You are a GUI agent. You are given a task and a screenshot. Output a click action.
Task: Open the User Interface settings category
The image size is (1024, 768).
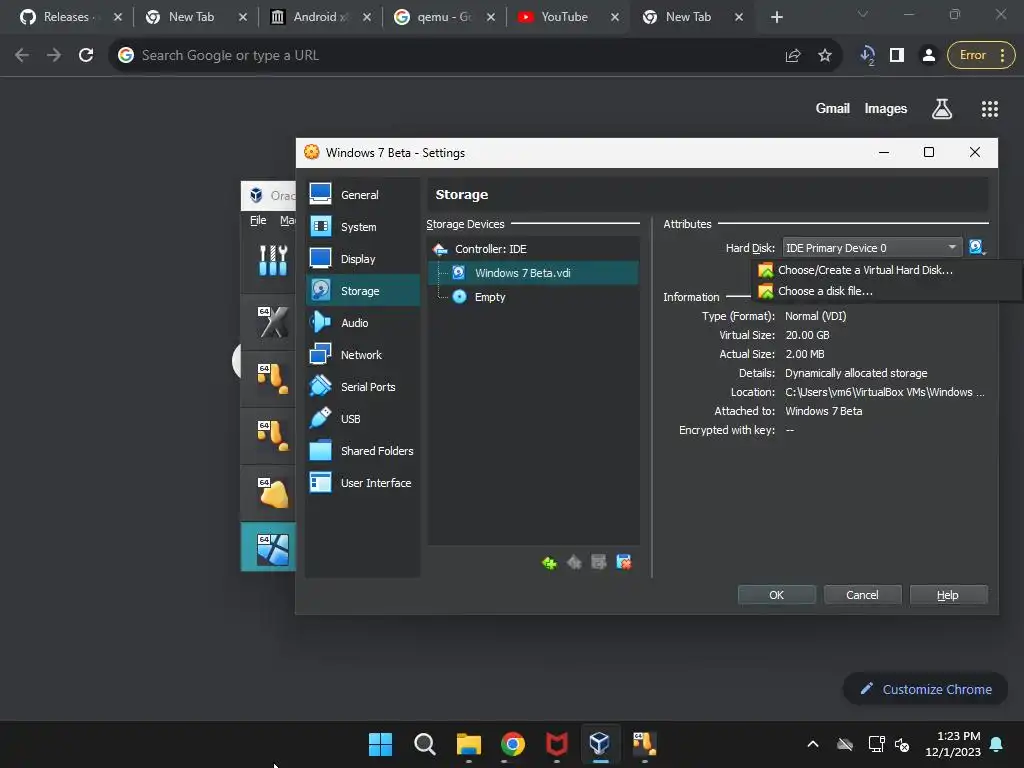click(362, 483)
